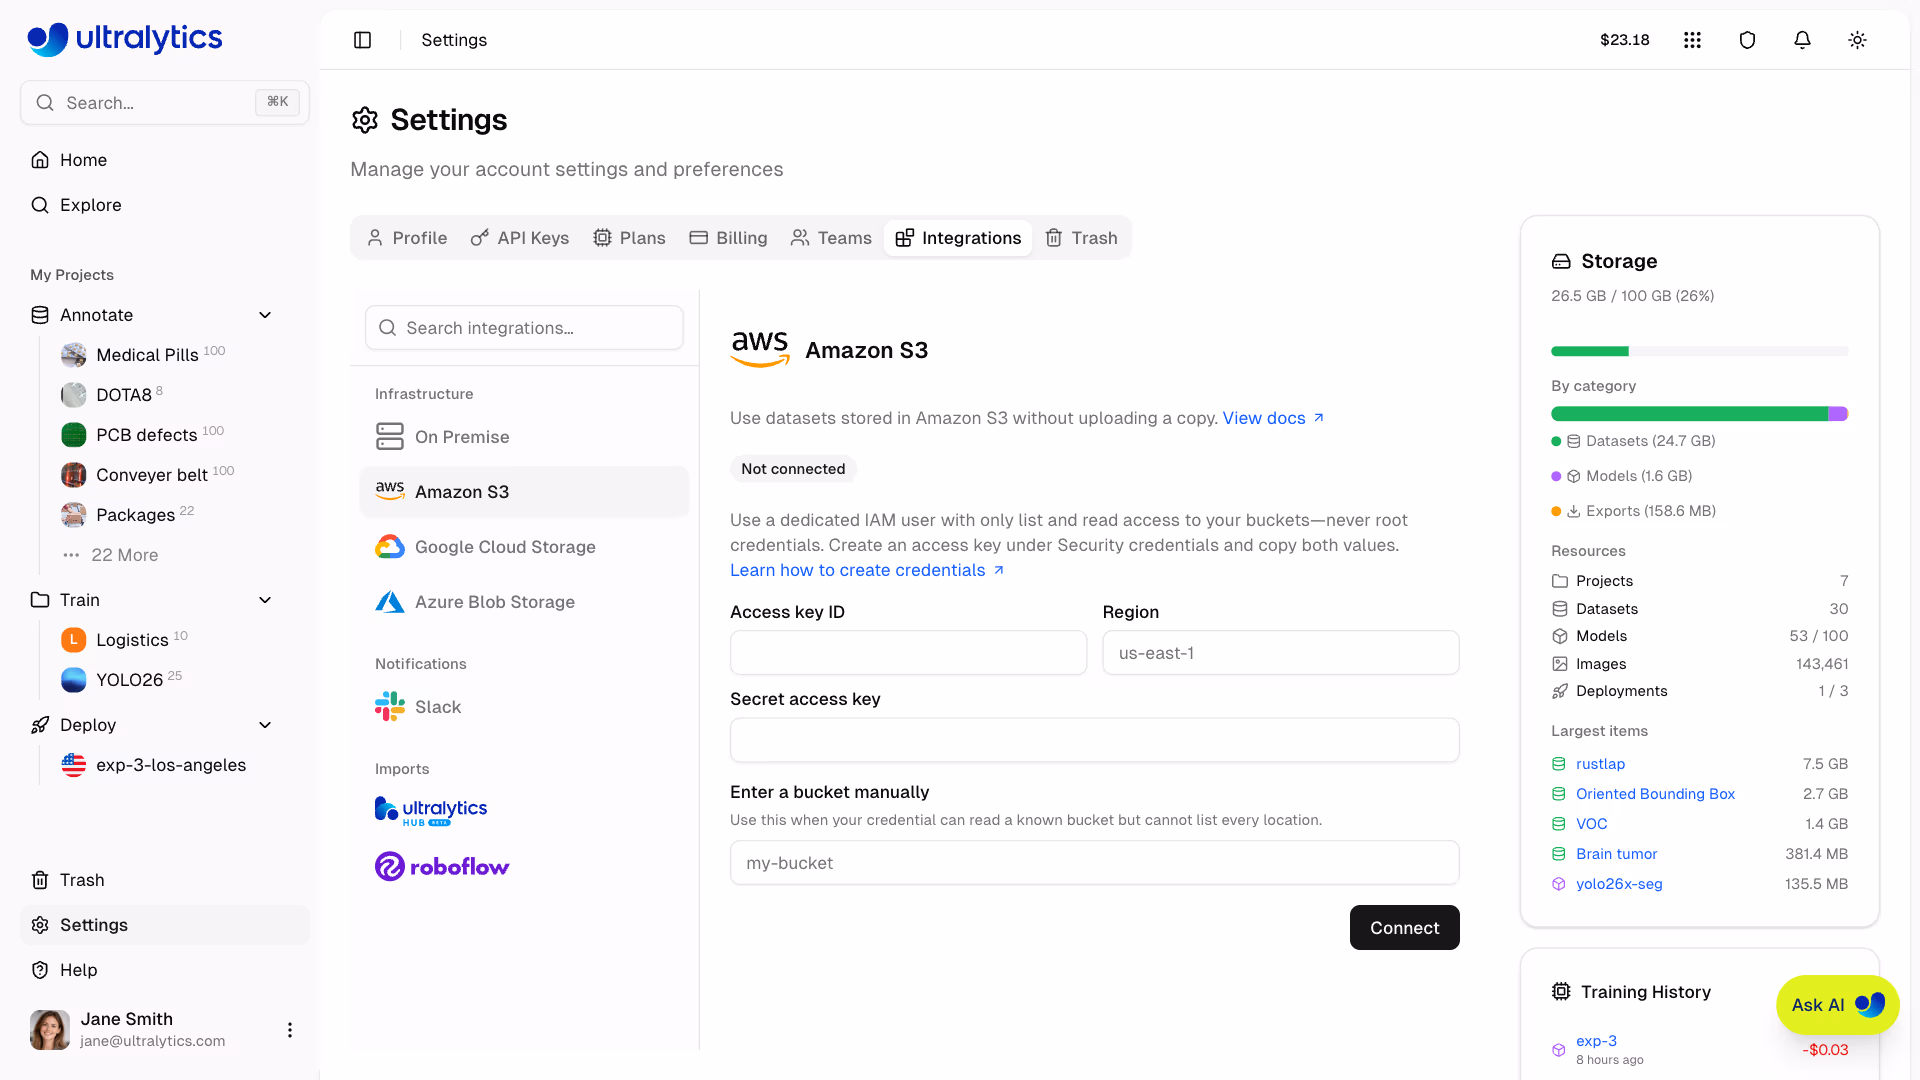Screen dimensions: 1920x1080
Task: Switch to Profile tab
Action: click(x=406, y=238)
